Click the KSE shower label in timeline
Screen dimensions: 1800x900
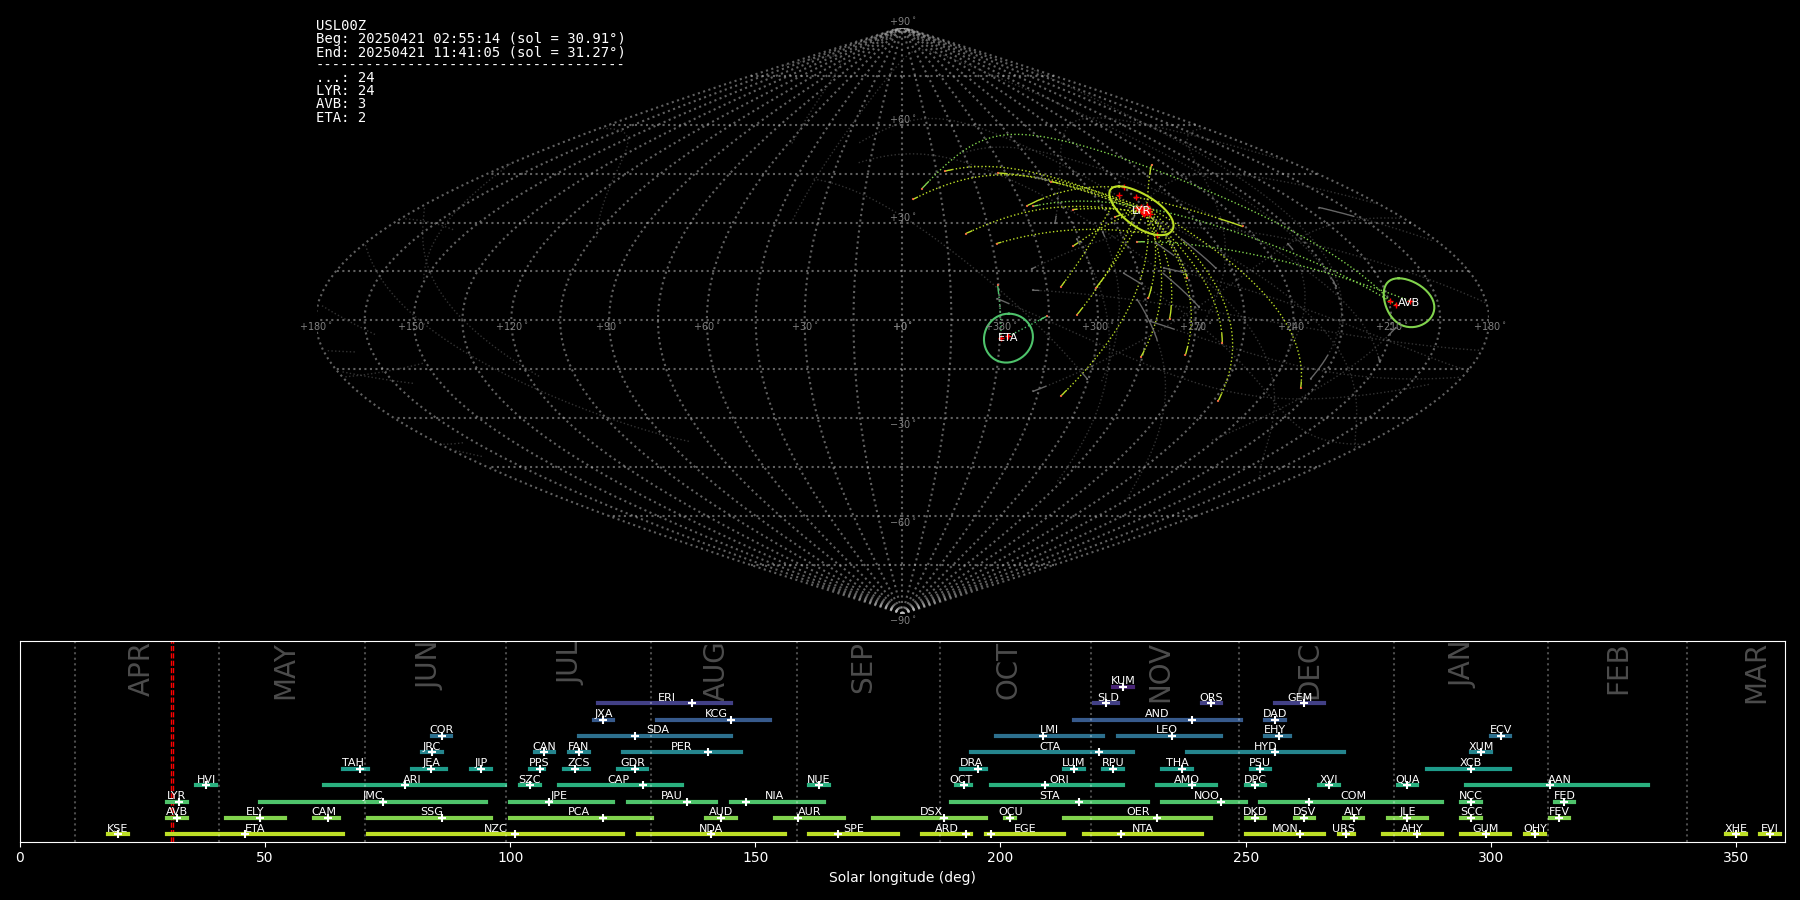click(x=117, y=829)
